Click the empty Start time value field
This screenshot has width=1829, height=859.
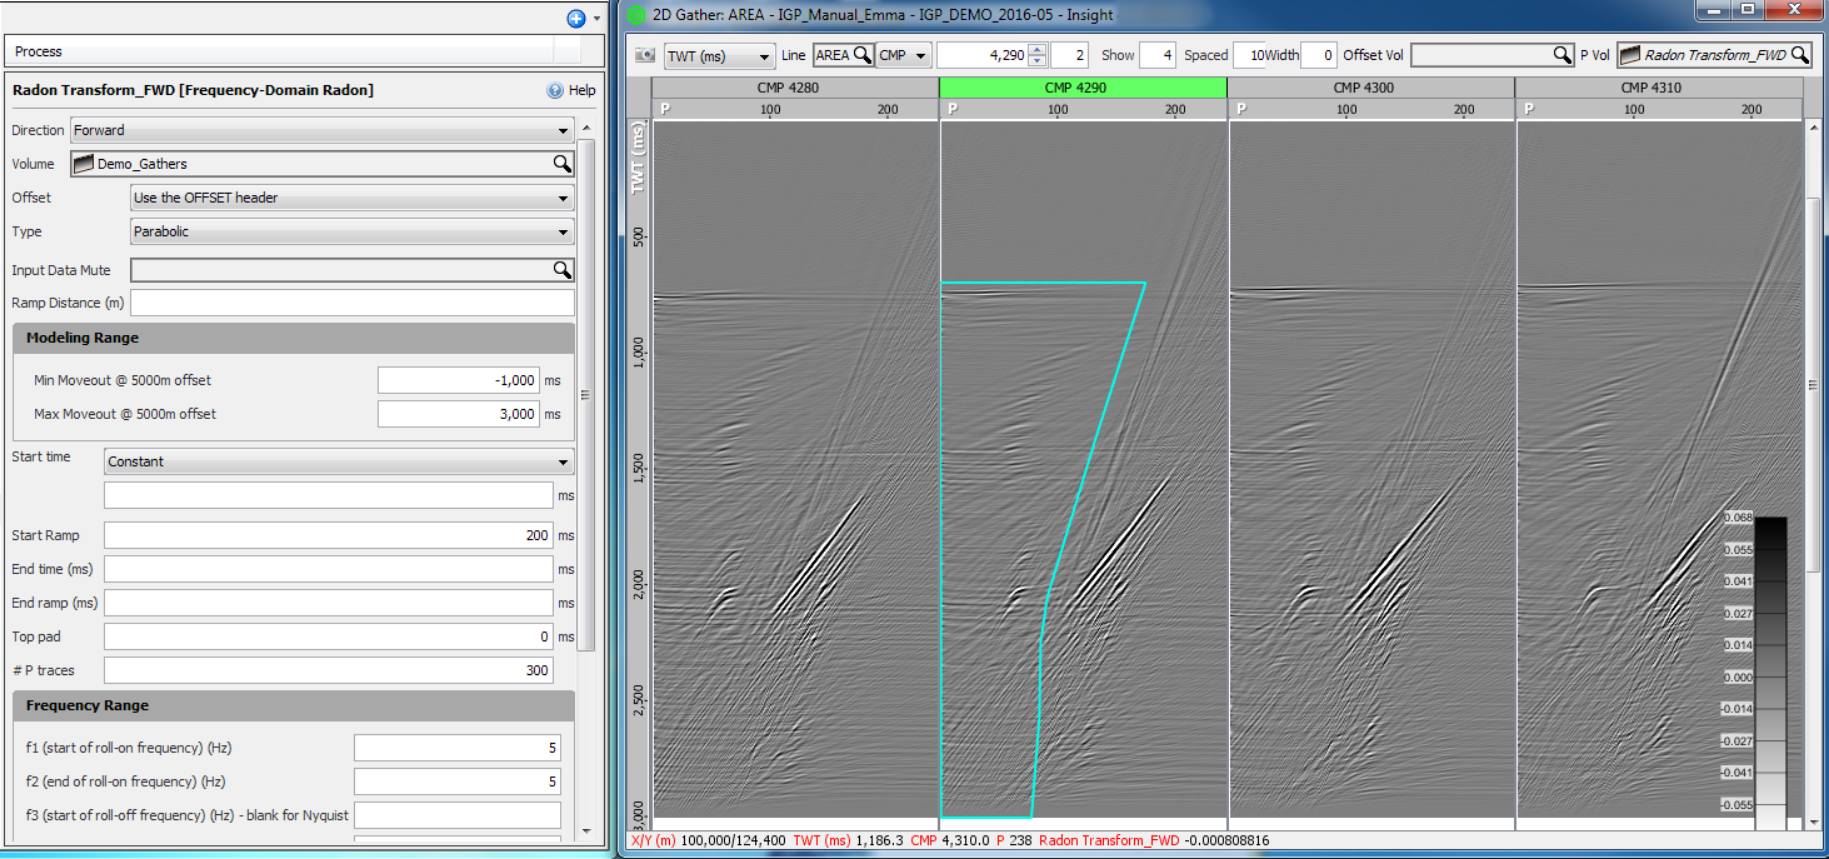point(328,495)
